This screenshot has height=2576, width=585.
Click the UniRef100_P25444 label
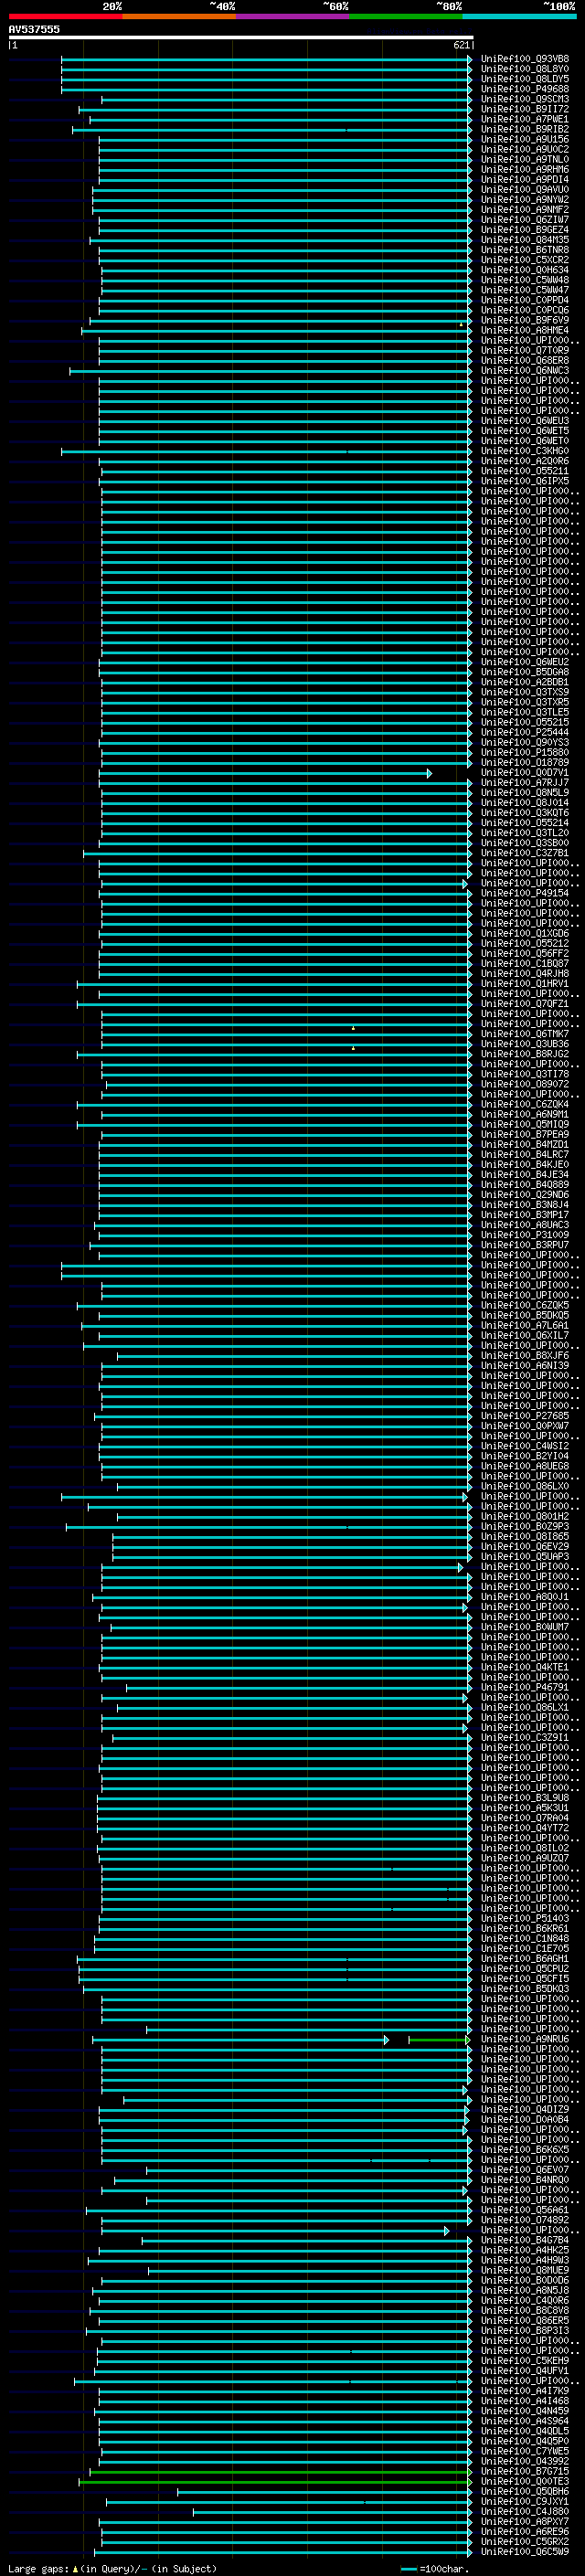[x=524, y=732]
